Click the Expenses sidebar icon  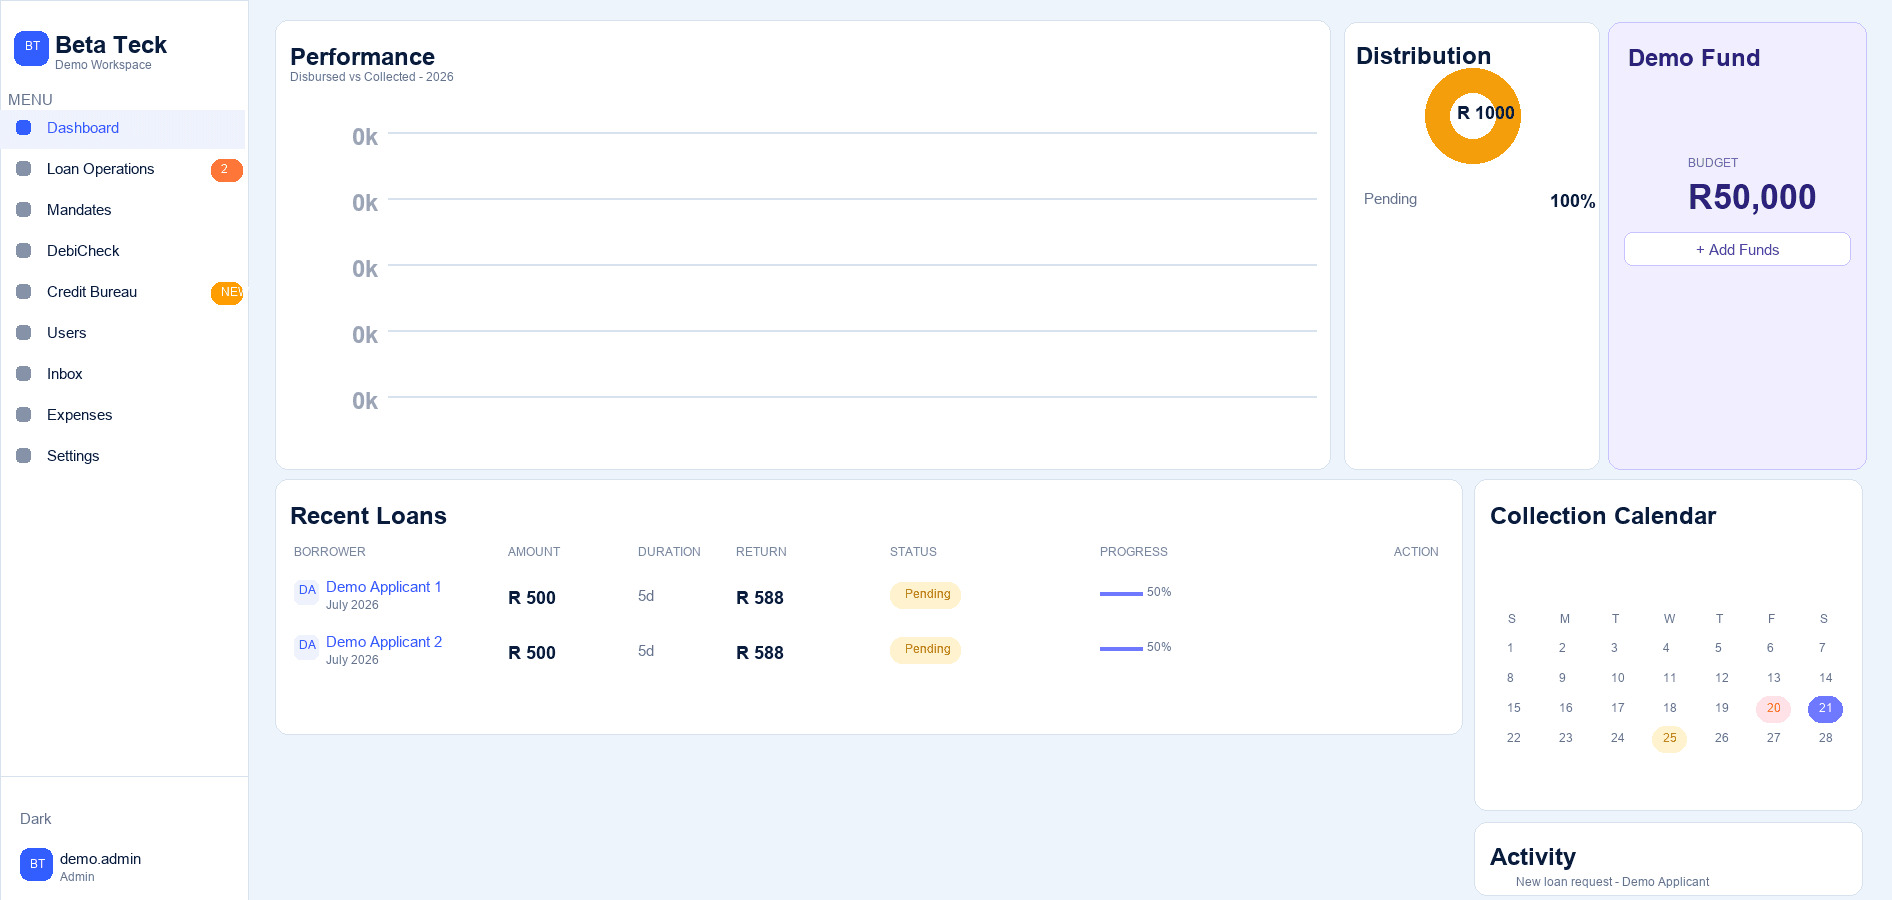(24, 415)
